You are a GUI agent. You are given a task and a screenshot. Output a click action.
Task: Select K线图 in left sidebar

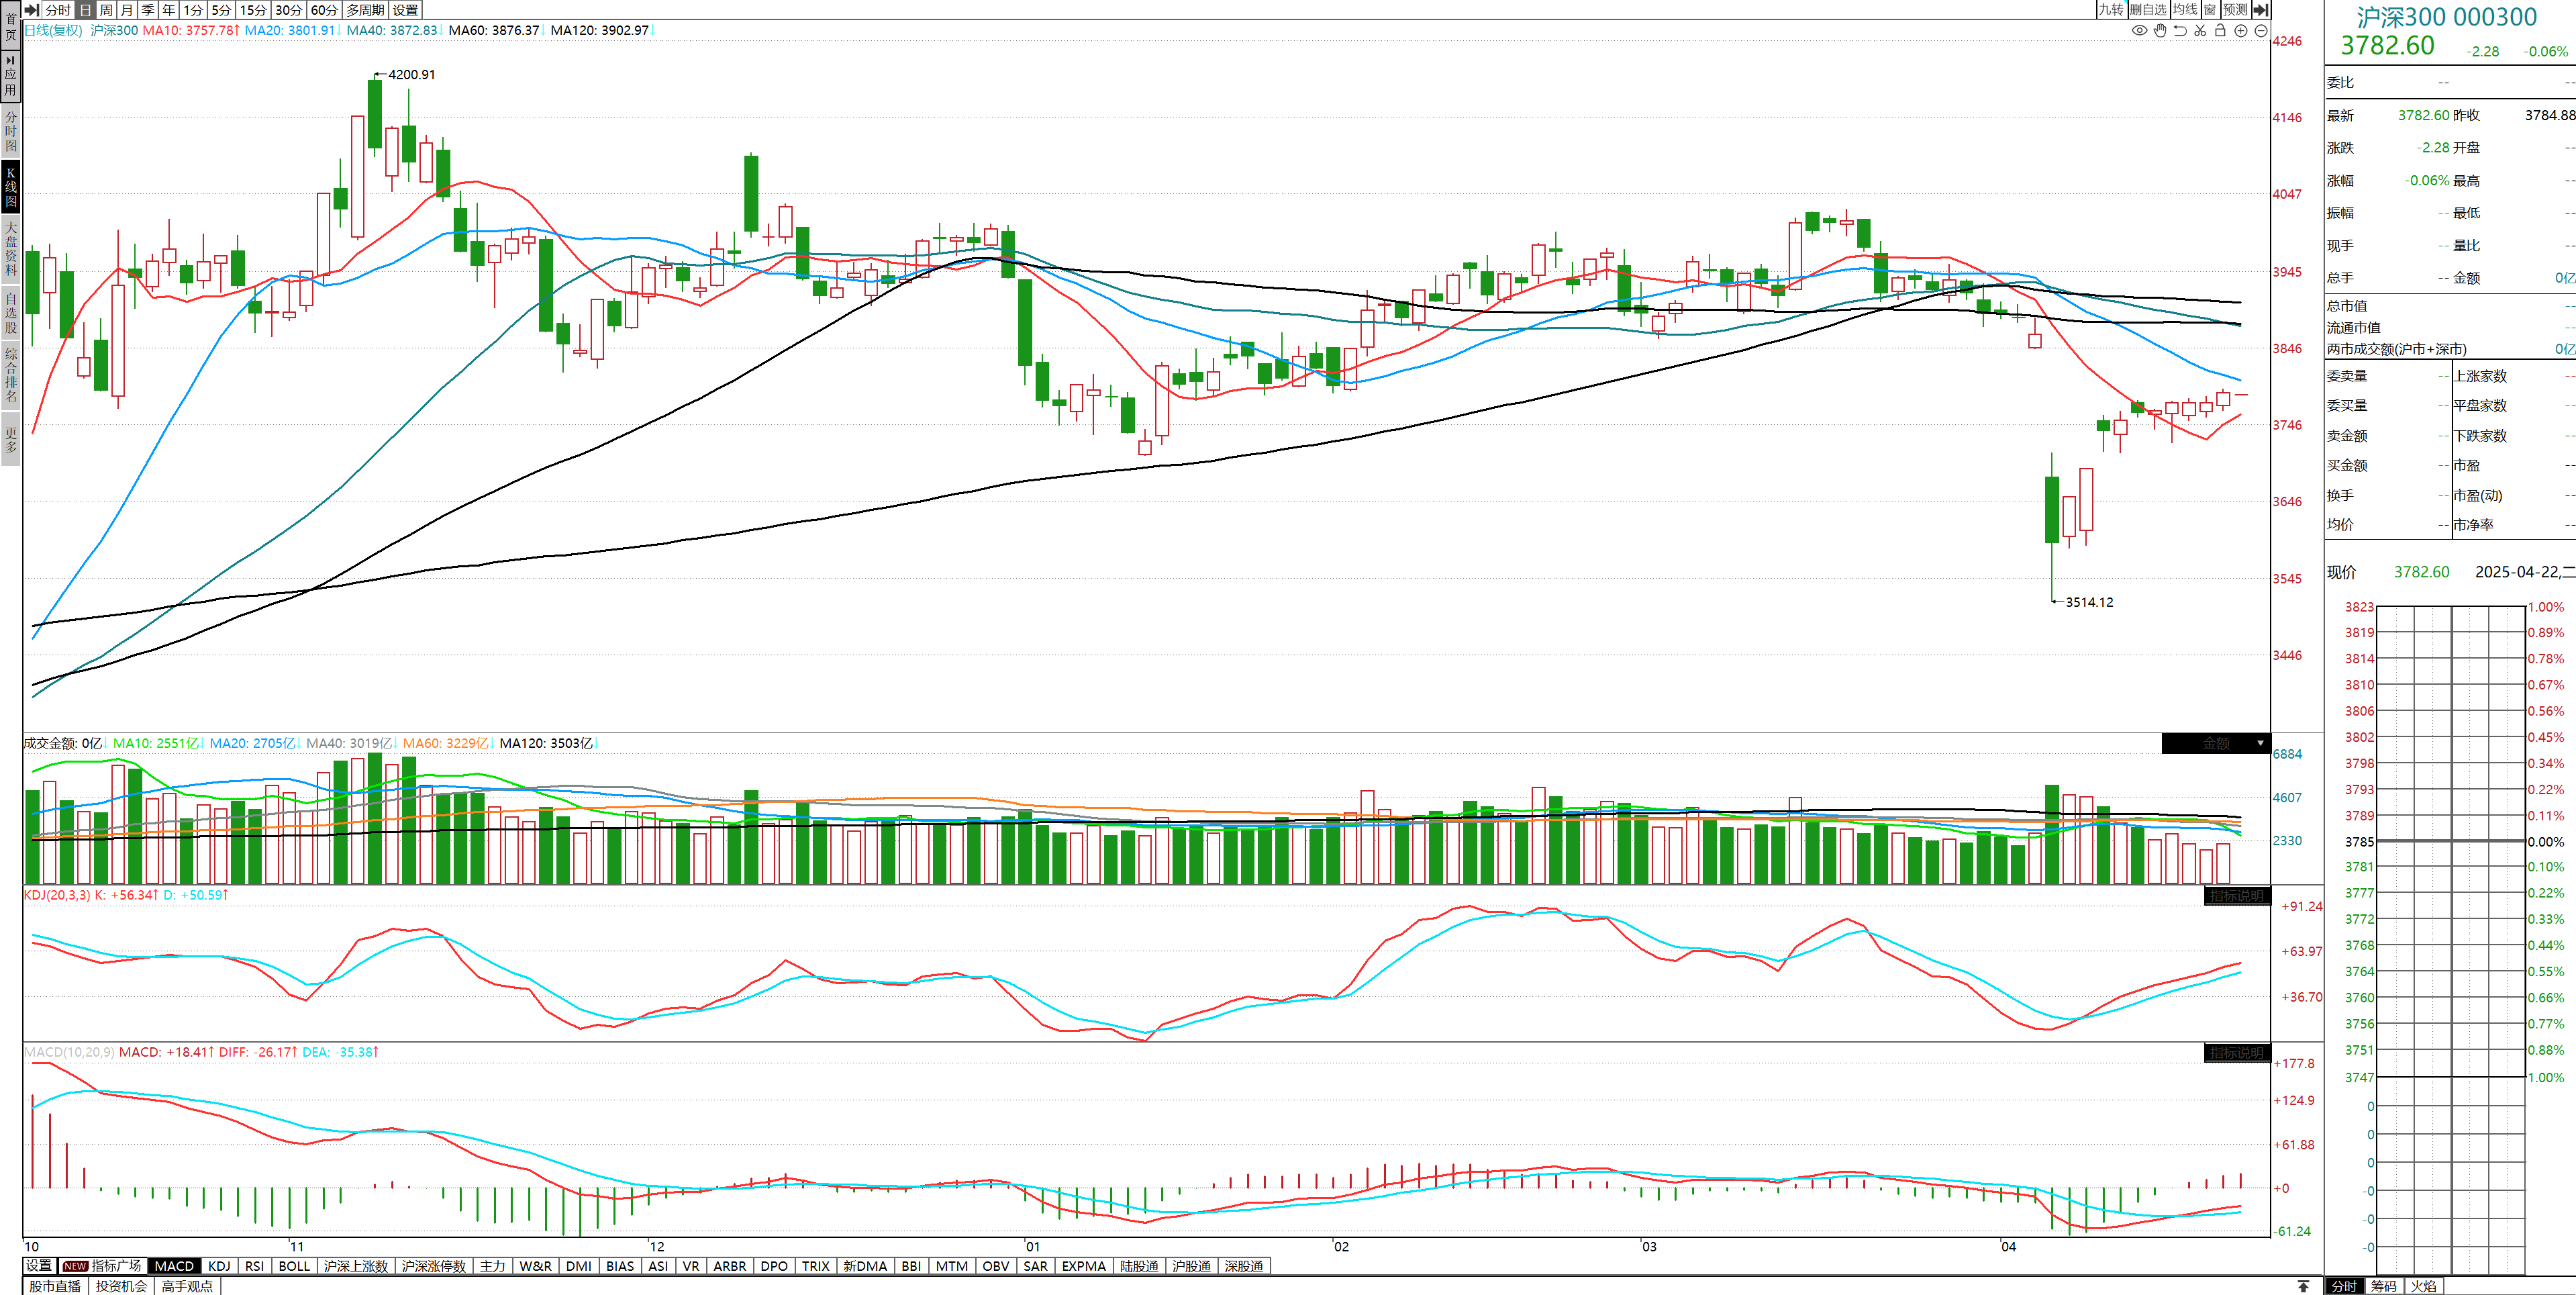(10, 187)
